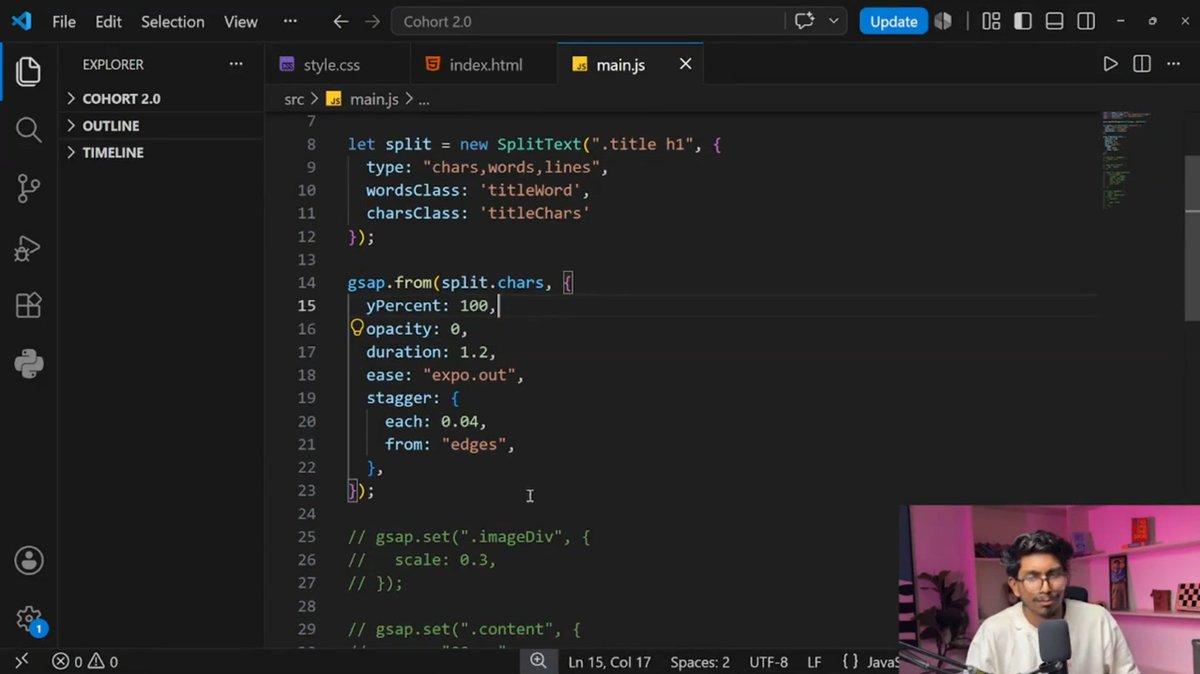Open the Explorer view in activity bar
Image resolution: width=1200 pixels, height=674 pixels.
[28, 72]
